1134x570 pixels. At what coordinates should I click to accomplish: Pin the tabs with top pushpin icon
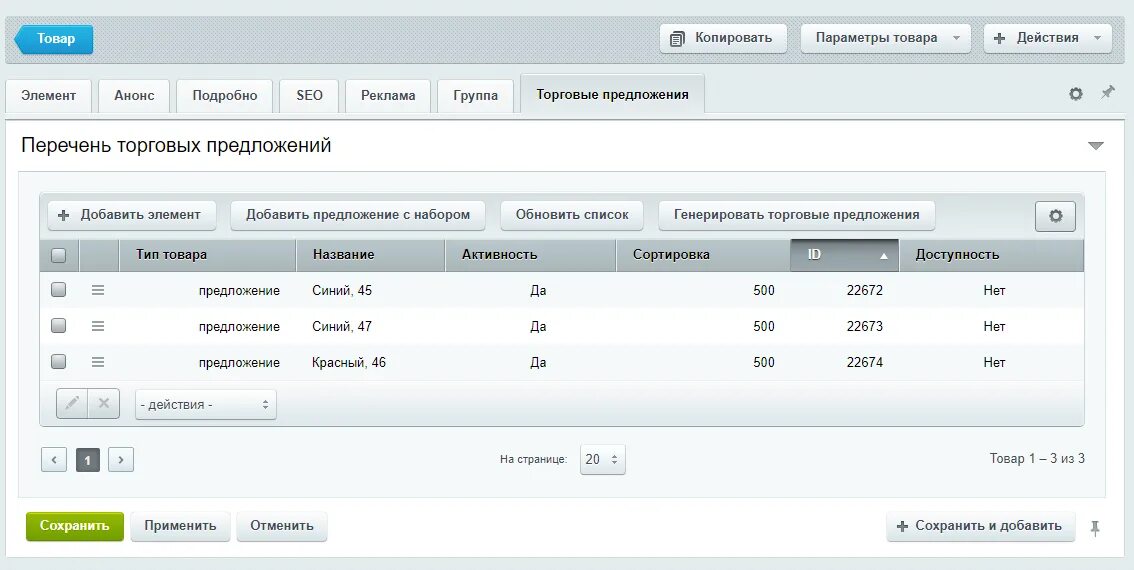1107,93
